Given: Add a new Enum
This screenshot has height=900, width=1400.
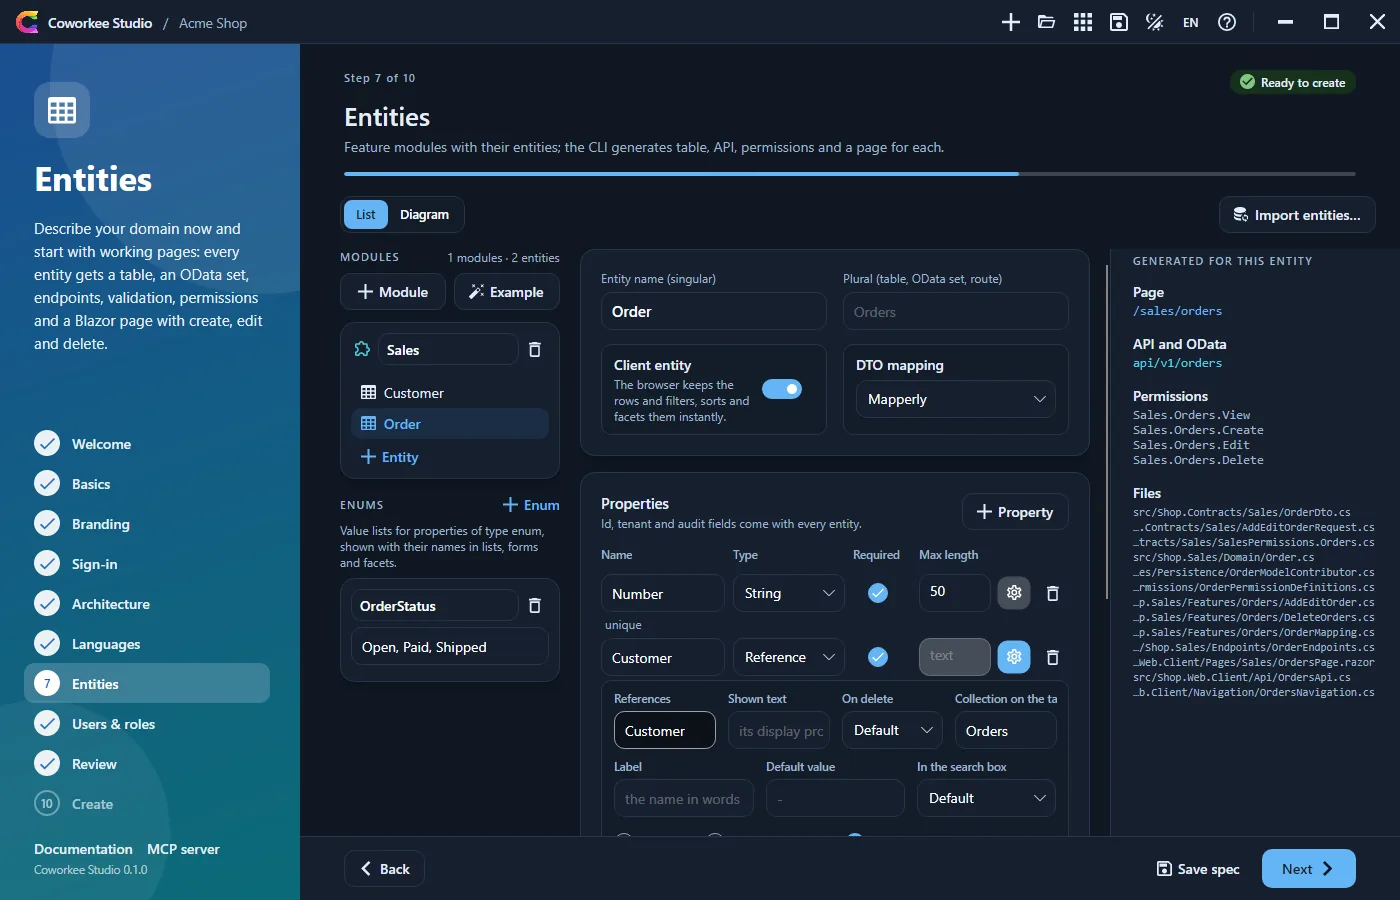Looking at the screenshot, I should (x=531, y=505).
